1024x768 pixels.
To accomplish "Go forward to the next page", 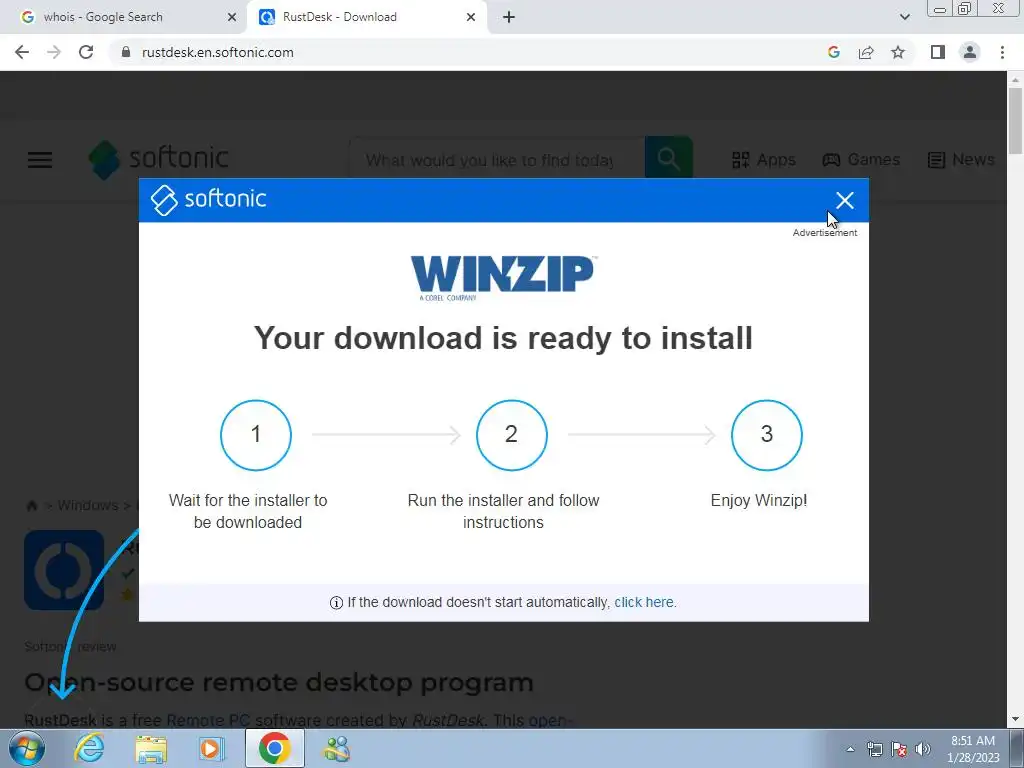I will pos(54,52).
